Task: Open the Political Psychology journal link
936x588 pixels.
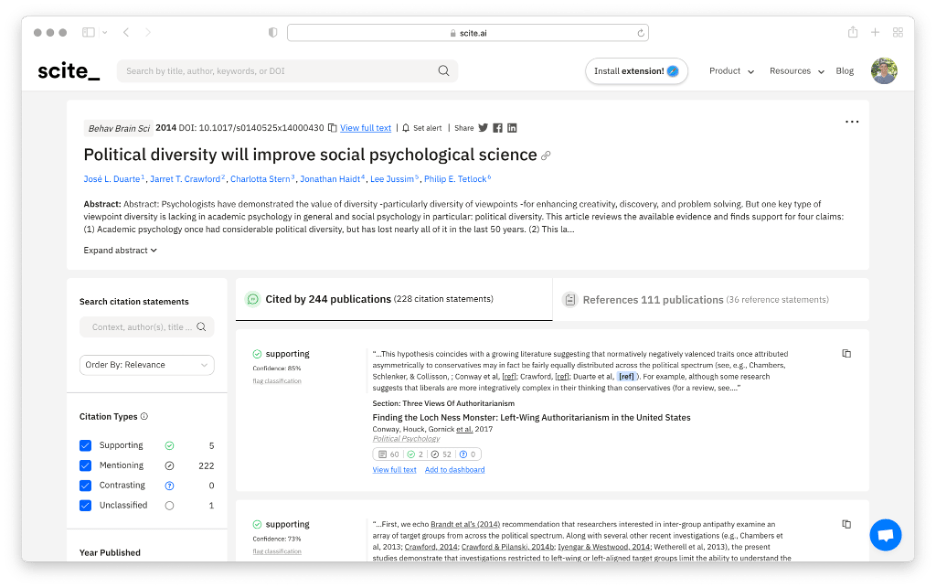Action: (406, 439)
